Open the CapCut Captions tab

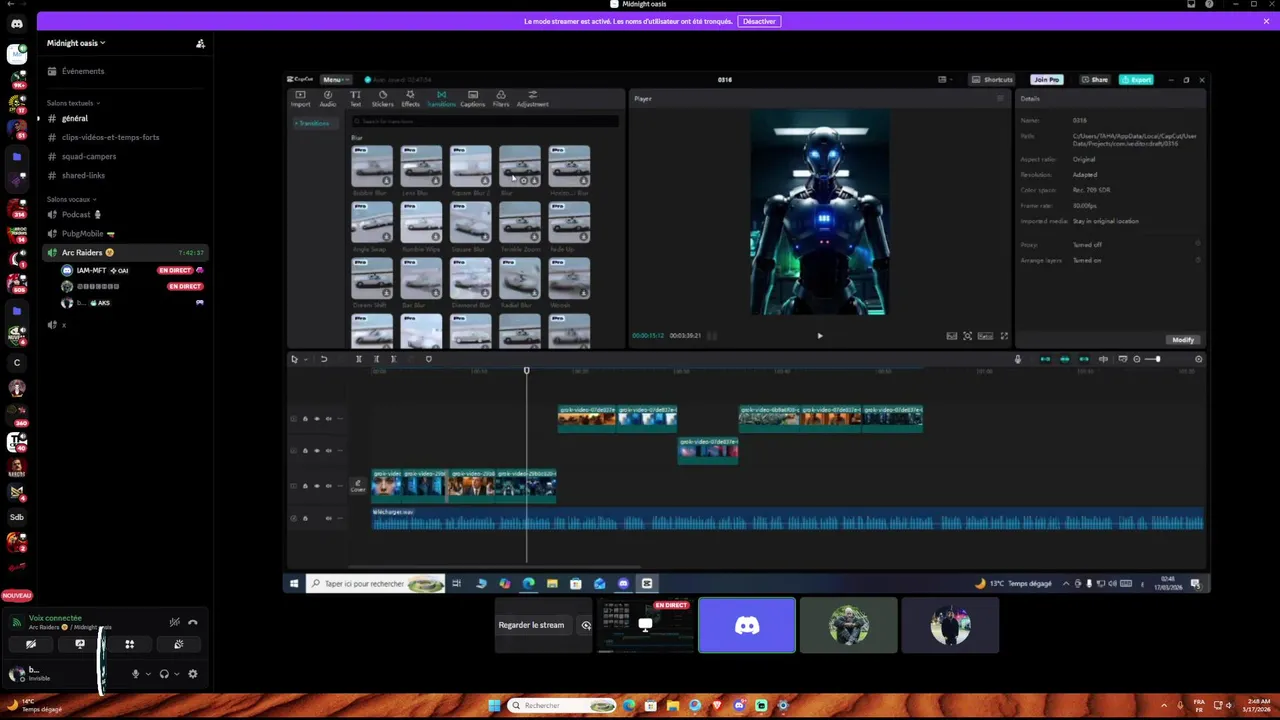coord(473,98)
